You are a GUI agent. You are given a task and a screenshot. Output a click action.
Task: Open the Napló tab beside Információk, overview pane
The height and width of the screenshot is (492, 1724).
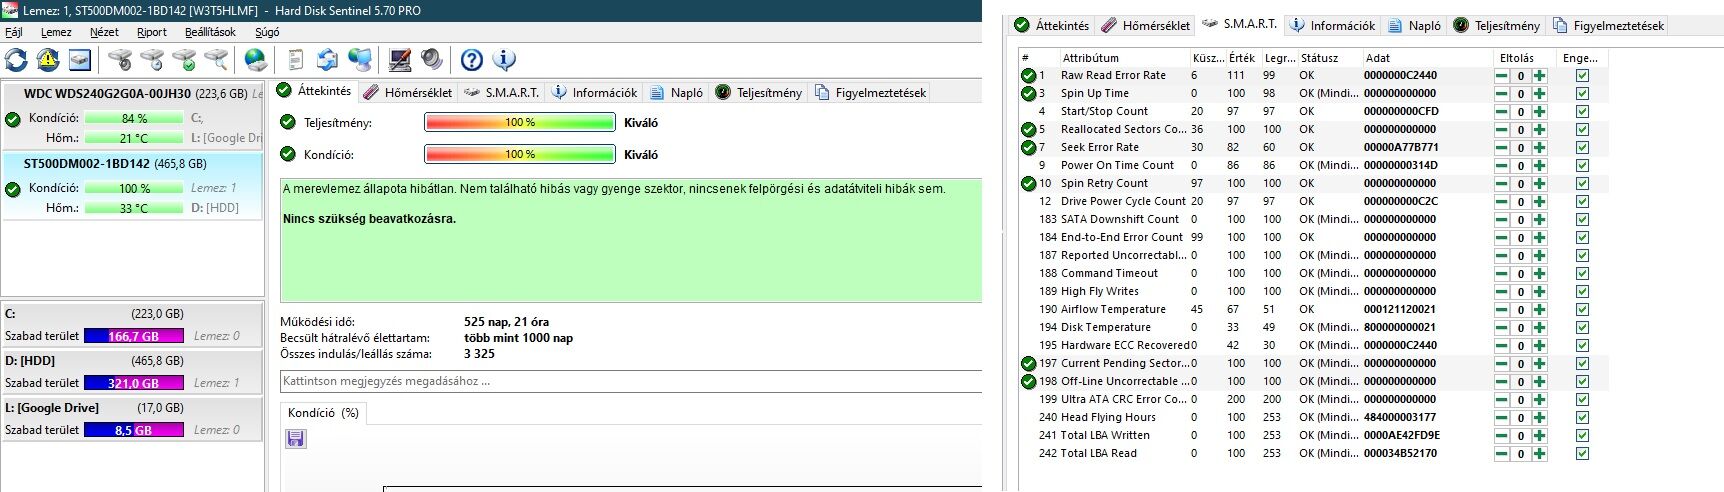[x=676, y=92]
